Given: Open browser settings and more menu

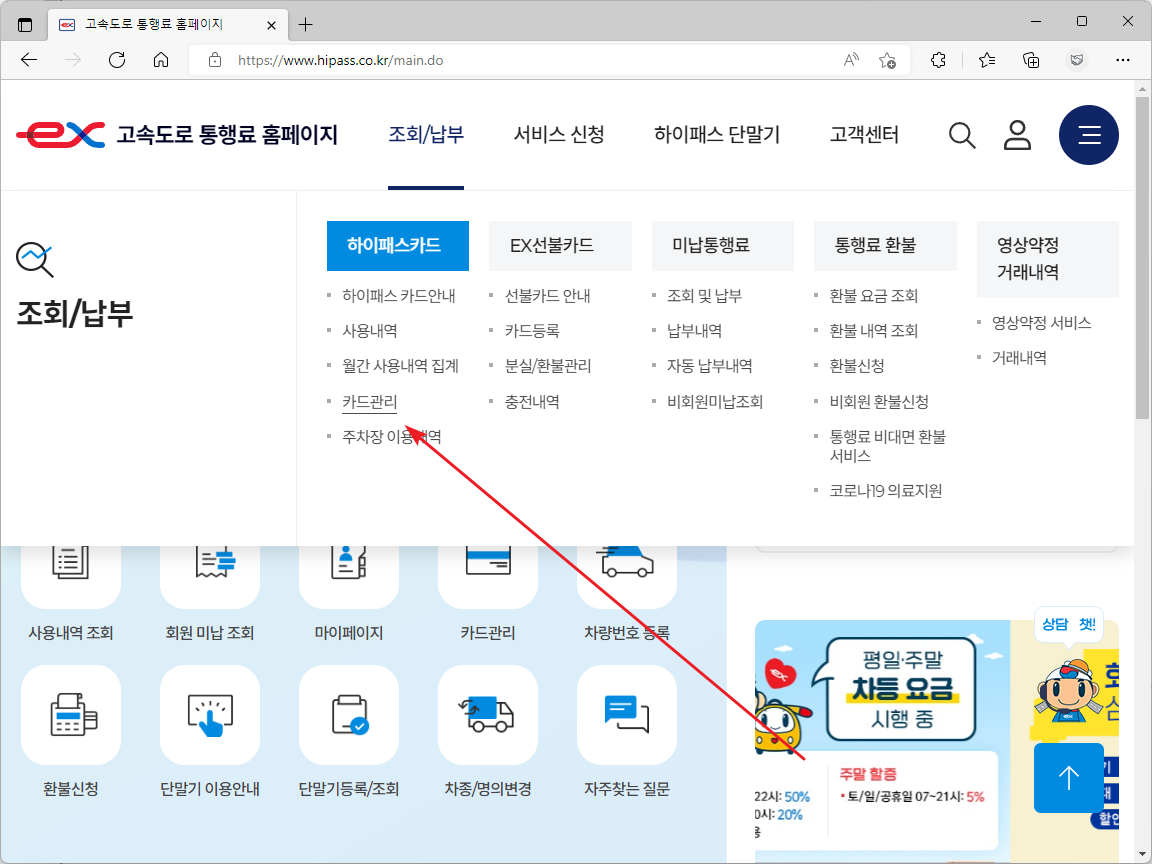Looking at the screenshot, I should [1123, 60].
